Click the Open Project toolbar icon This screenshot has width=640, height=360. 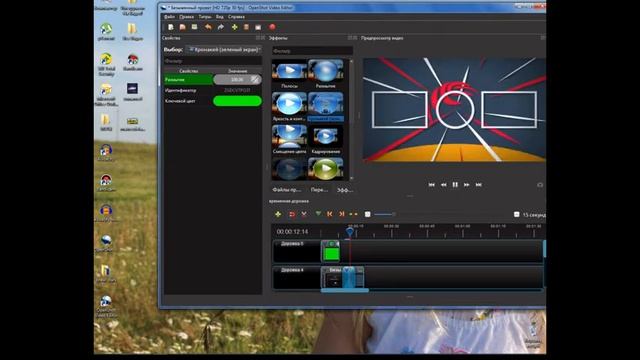[x=182, y=27]
